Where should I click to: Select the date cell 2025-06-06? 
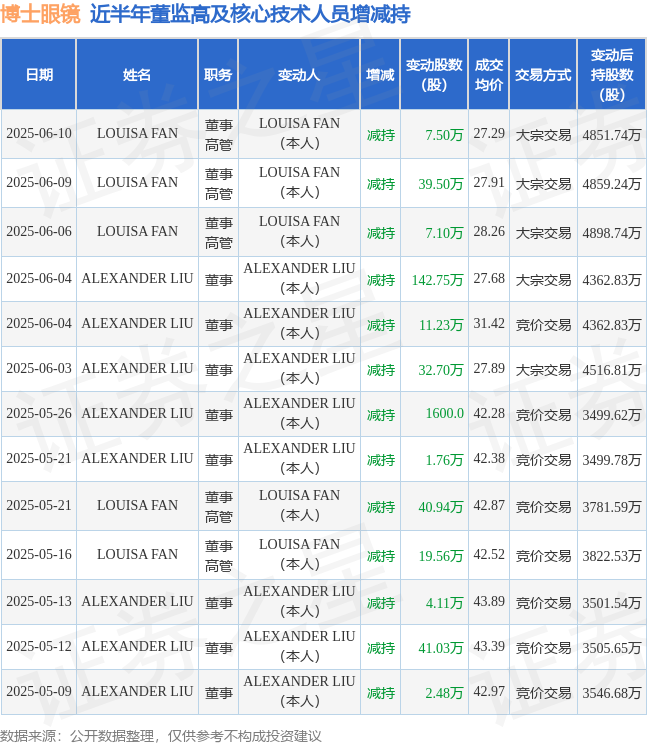click(x=39, y=231)
